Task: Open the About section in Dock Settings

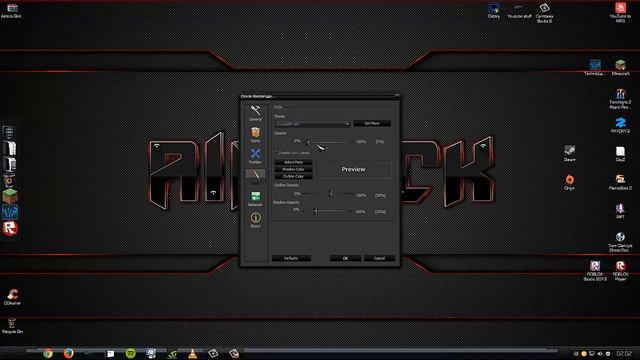Action: 256,220
